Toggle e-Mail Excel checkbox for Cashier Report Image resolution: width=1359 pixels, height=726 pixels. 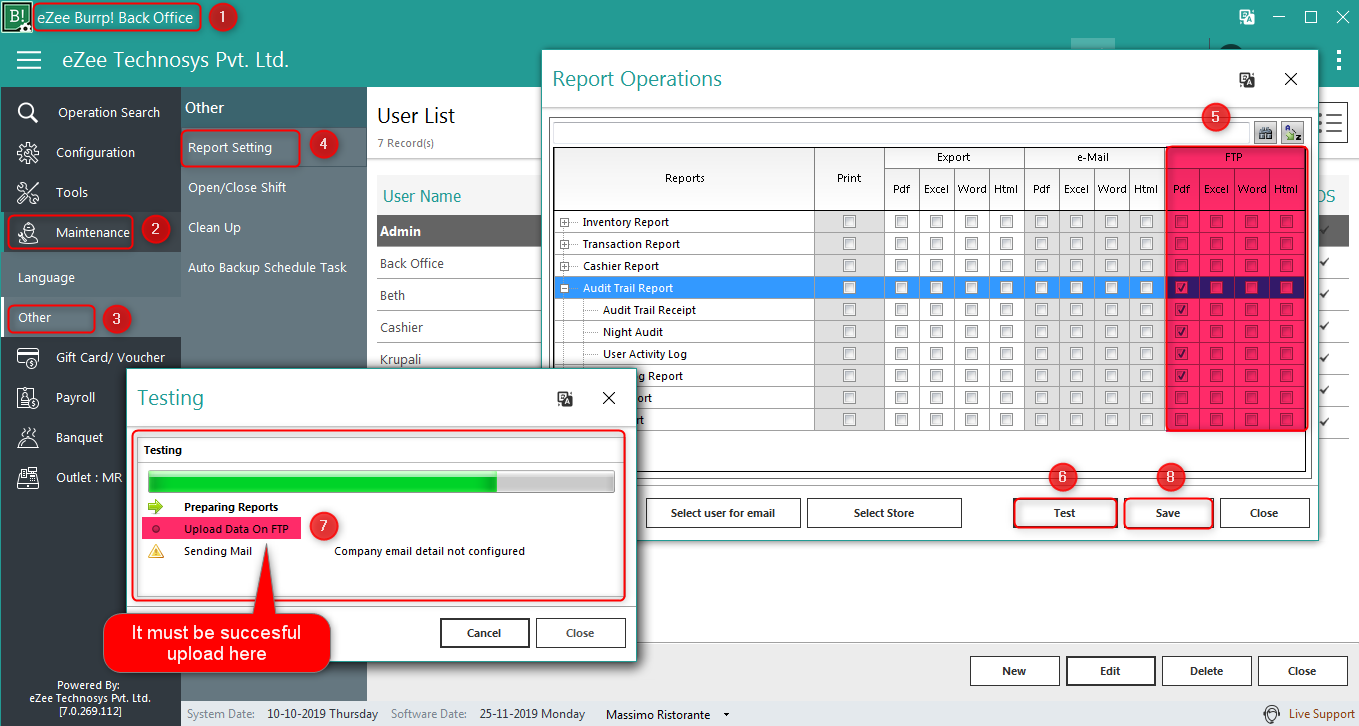1076,266
